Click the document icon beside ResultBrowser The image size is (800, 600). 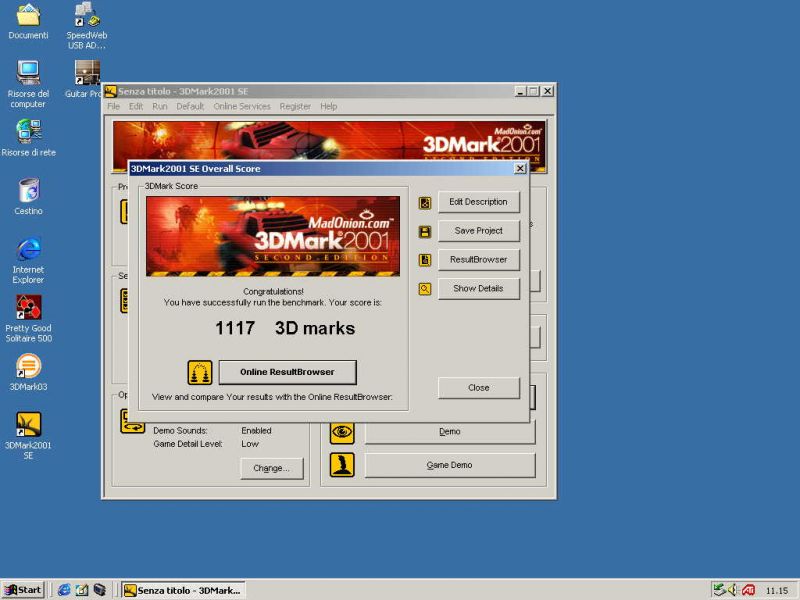tap(424, 260)
